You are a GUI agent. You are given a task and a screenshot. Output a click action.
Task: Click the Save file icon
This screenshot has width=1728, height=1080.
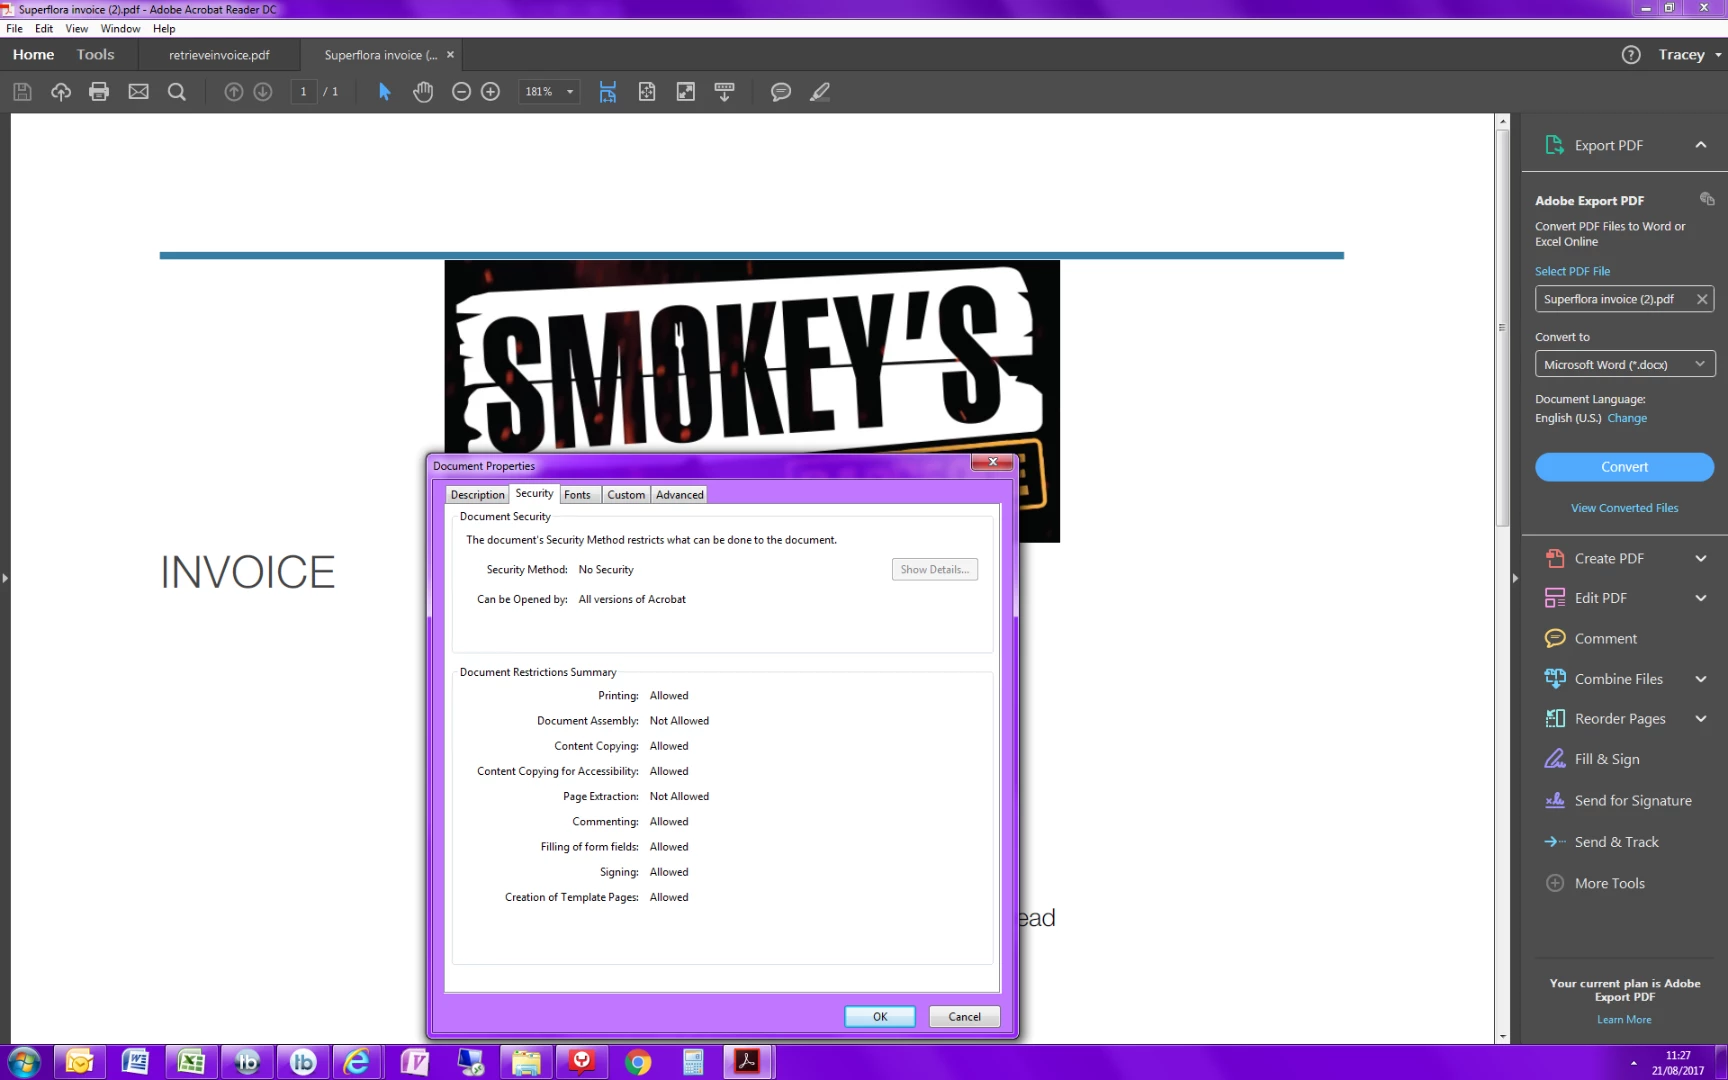point(22,92)
